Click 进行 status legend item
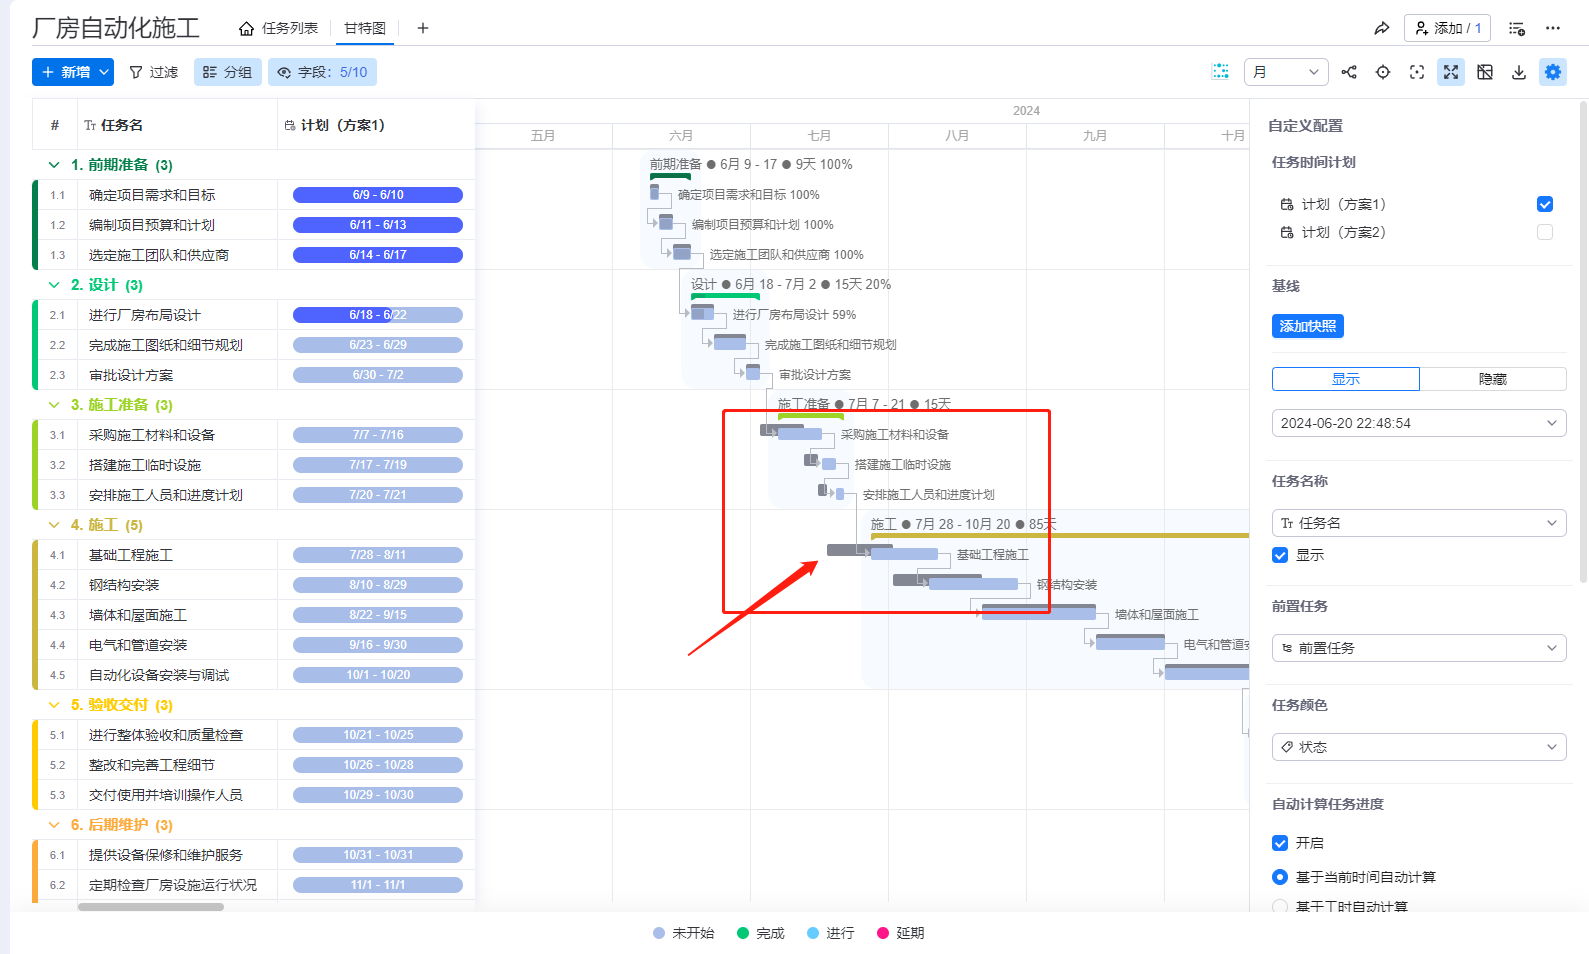 tap(831, 933)
